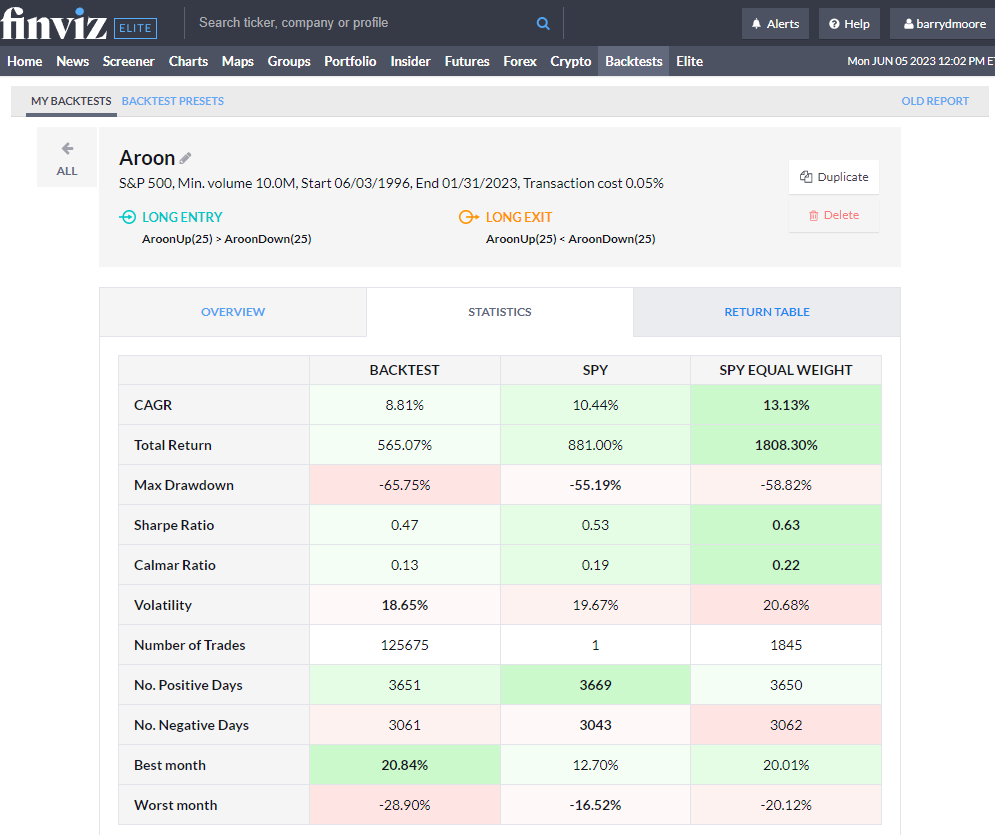The width and height of the screenshot is (995, 835).
Task: Click the search magnifier icon
Action: [x=543, y=22]
